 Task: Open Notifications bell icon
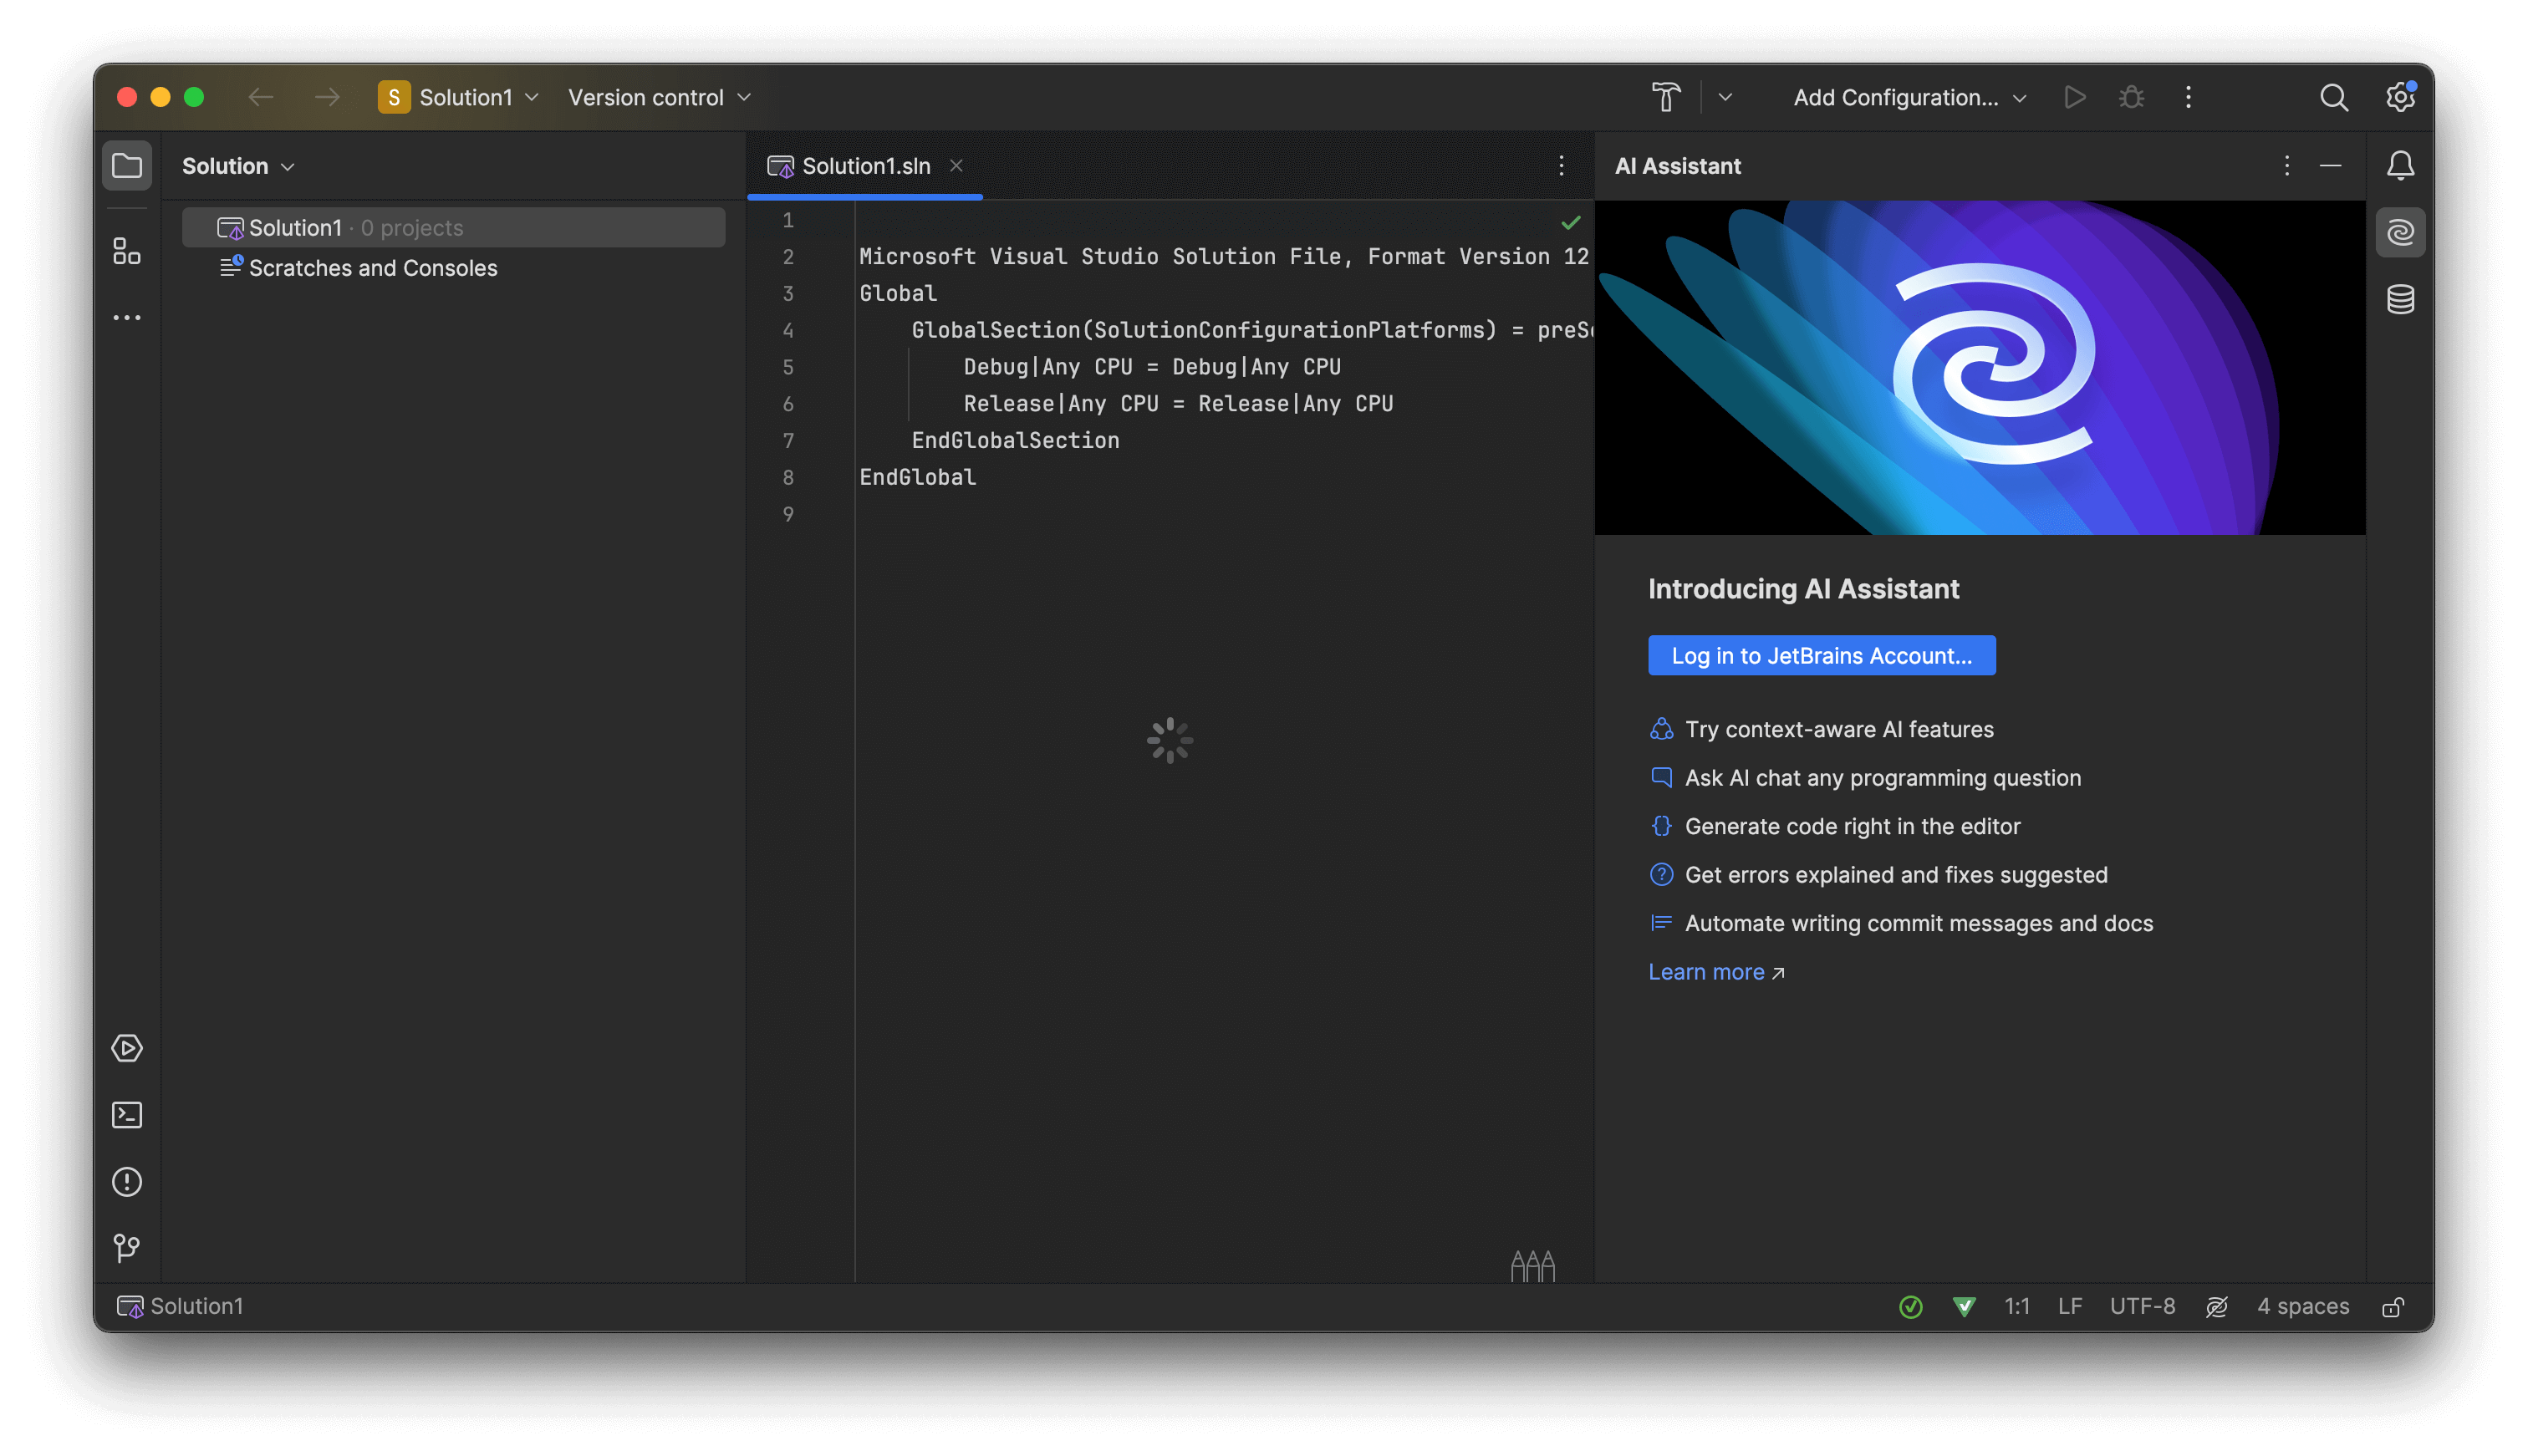(2400, 165)
